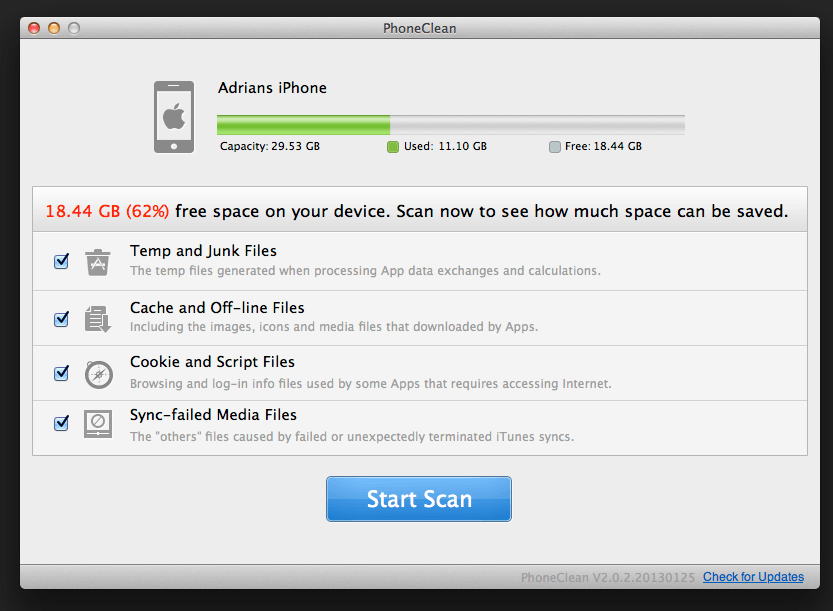This screenshot has width=833, height=611.
Task: Click the Cache and Off-line Files document icon
Action: 98,319
